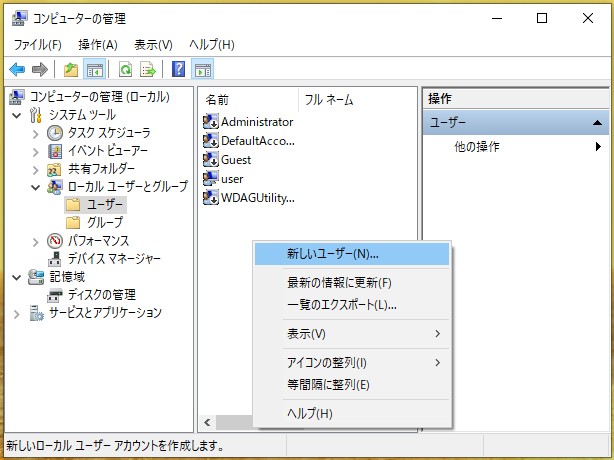Expand the イベント ビューアー node

(36, 152)
